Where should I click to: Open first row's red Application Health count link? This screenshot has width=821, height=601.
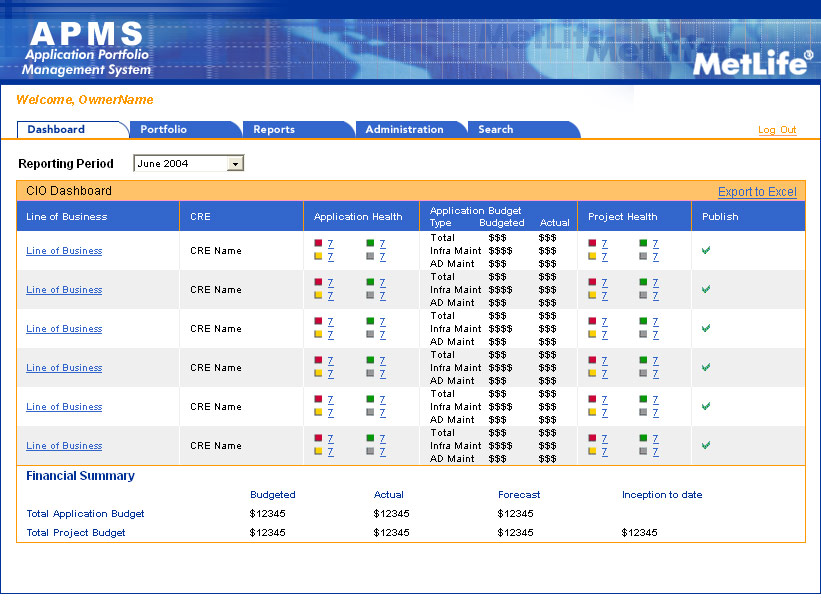click(x=330, y=243)
